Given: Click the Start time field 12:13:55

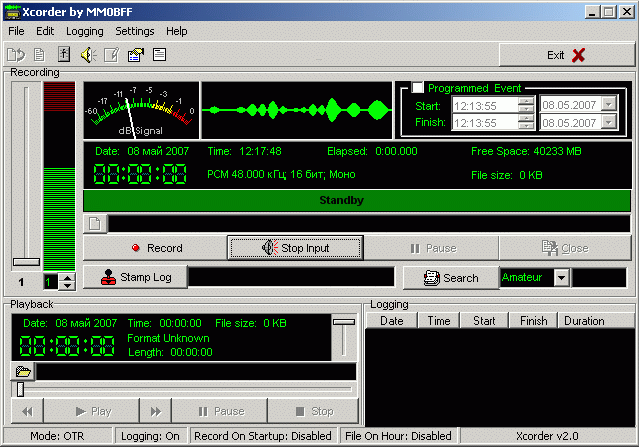Looking at the screenshot, I should pyautogui.click(x=485, y=106).
